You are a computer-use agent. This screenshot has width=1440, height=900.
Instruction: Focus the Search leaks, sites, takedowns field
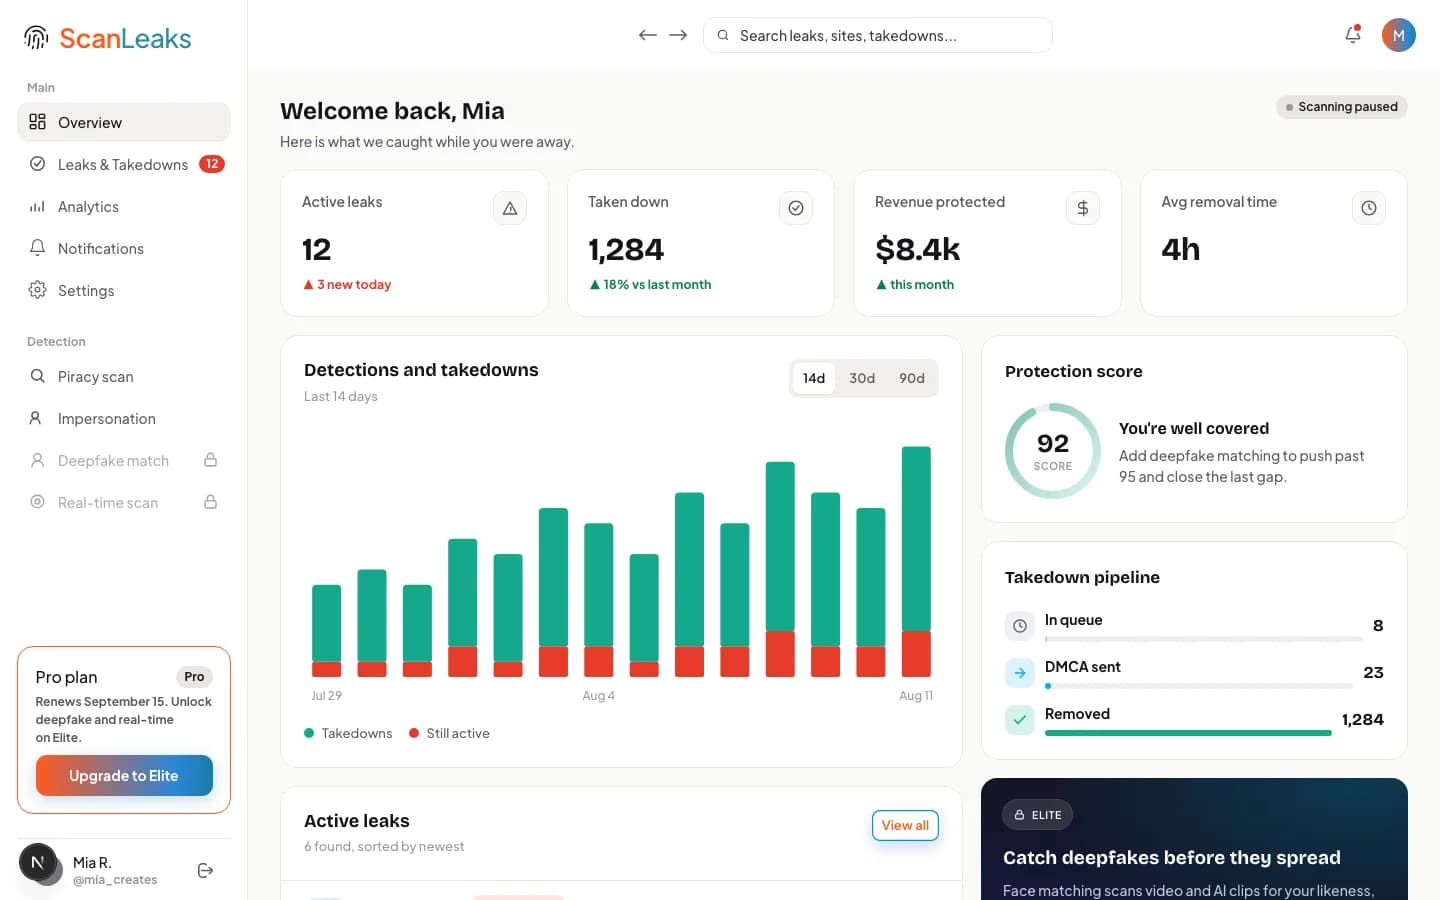coord(878,35)
